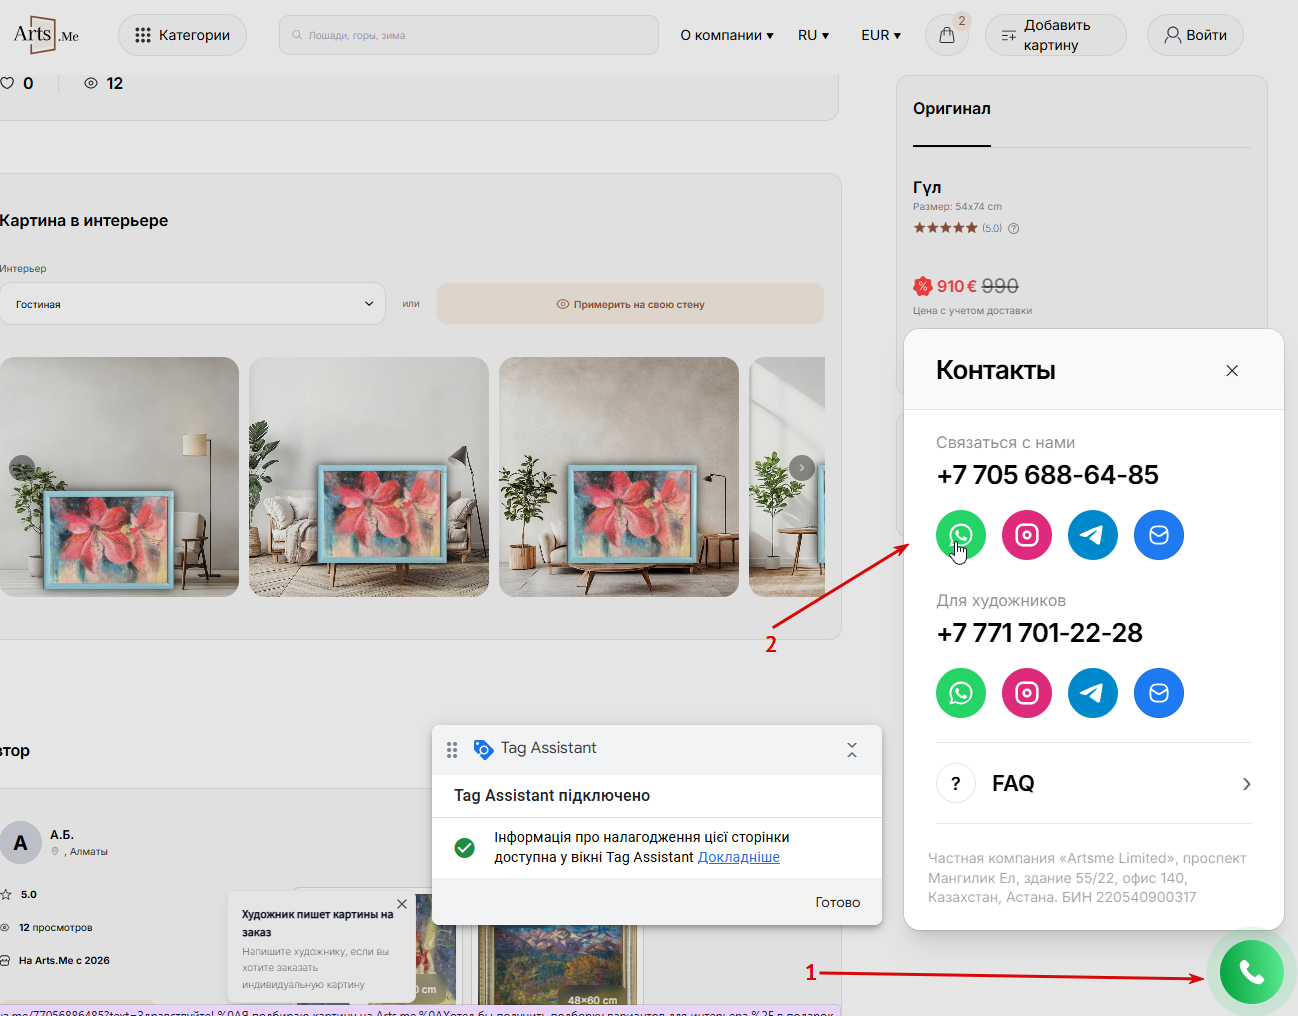Open first interior preview with floor lamp

120,477
